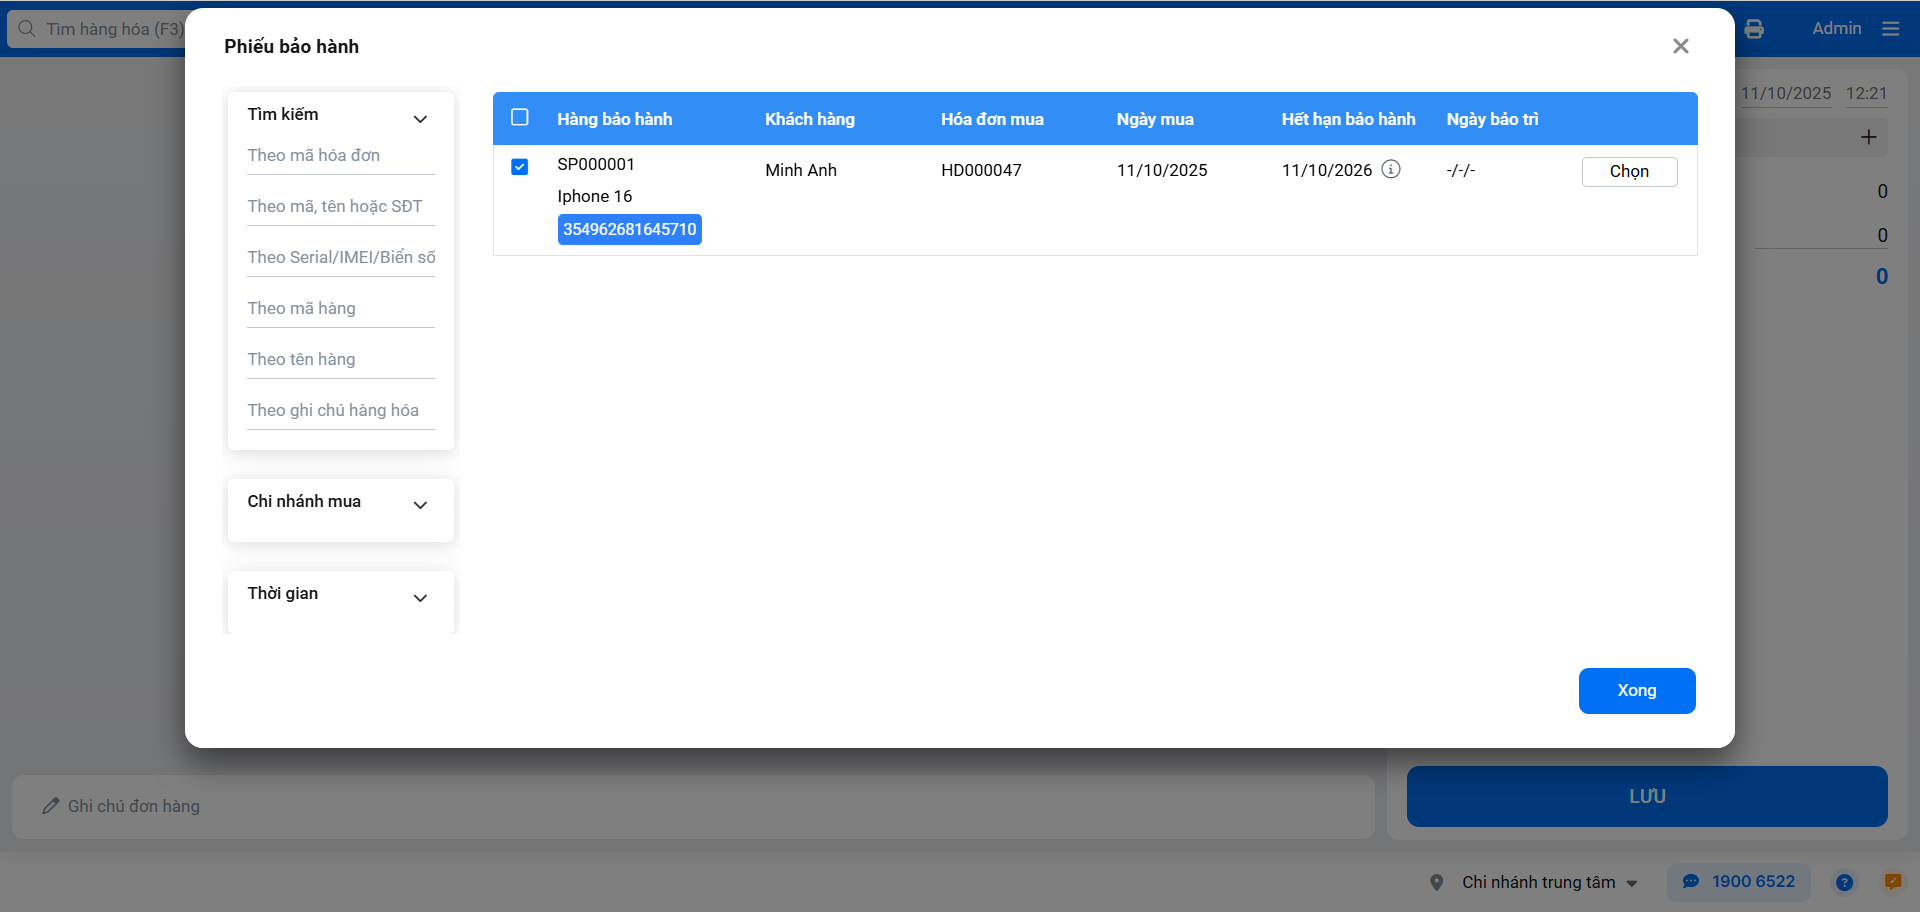Click the Theo Serial/IMEI/Biển số field

coord(341,258)
